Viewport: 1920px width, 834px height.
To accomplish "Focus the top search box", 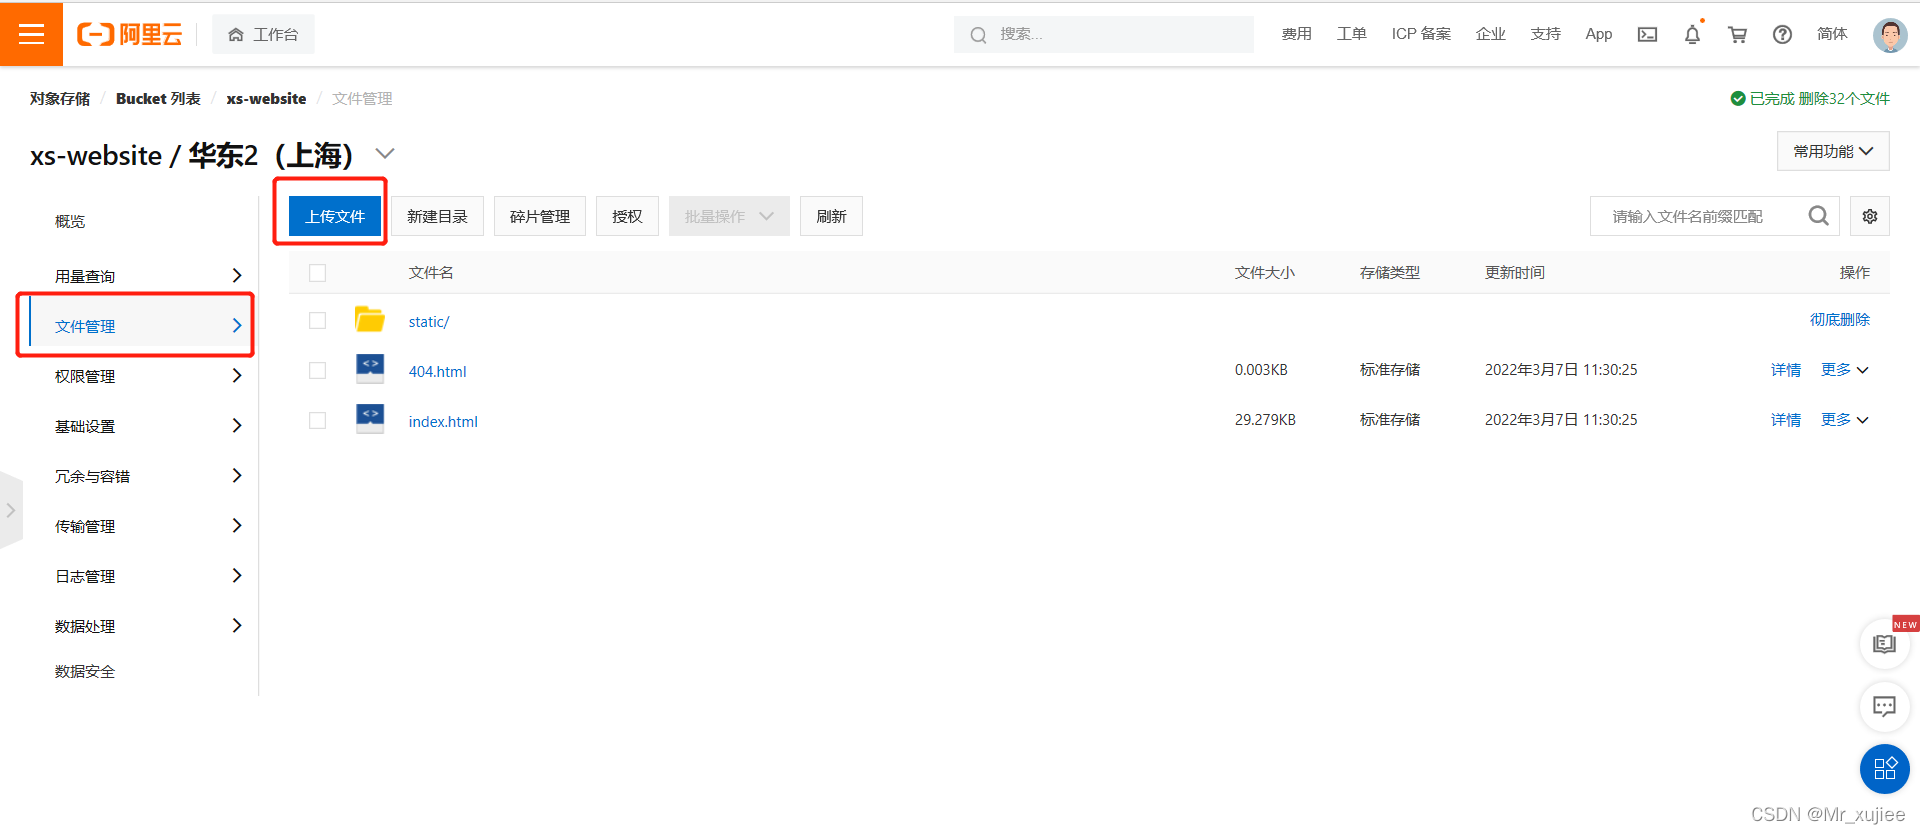I will pyautogui.click(x=1103, y=34).
